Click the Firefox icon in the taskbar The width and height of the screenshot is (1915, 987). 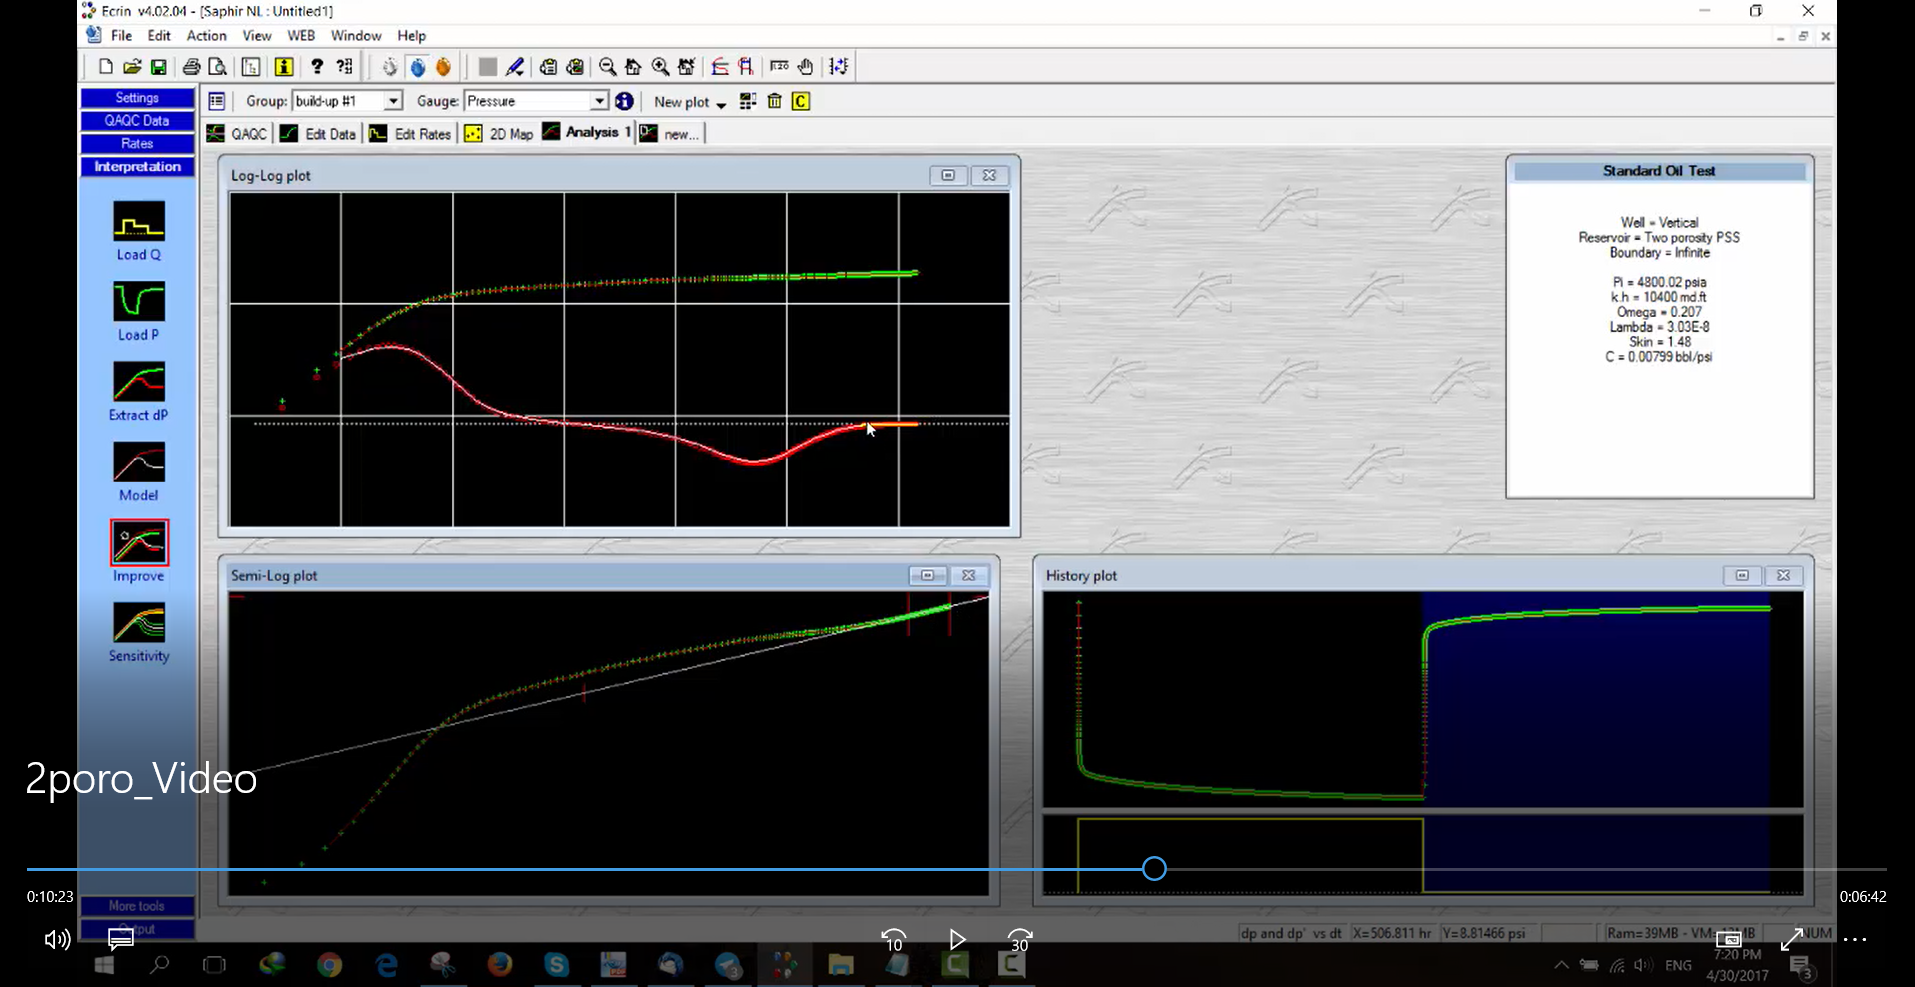pyautogui.click(x=499, y=965)
